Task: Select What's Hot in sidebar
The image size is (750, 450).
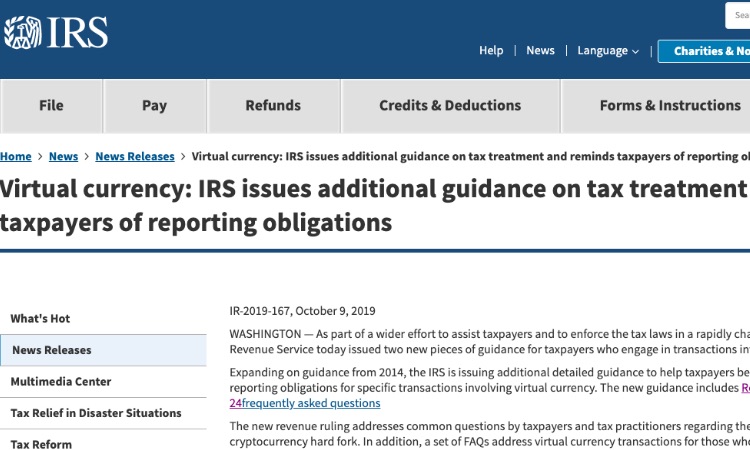Action: point(103,318)
